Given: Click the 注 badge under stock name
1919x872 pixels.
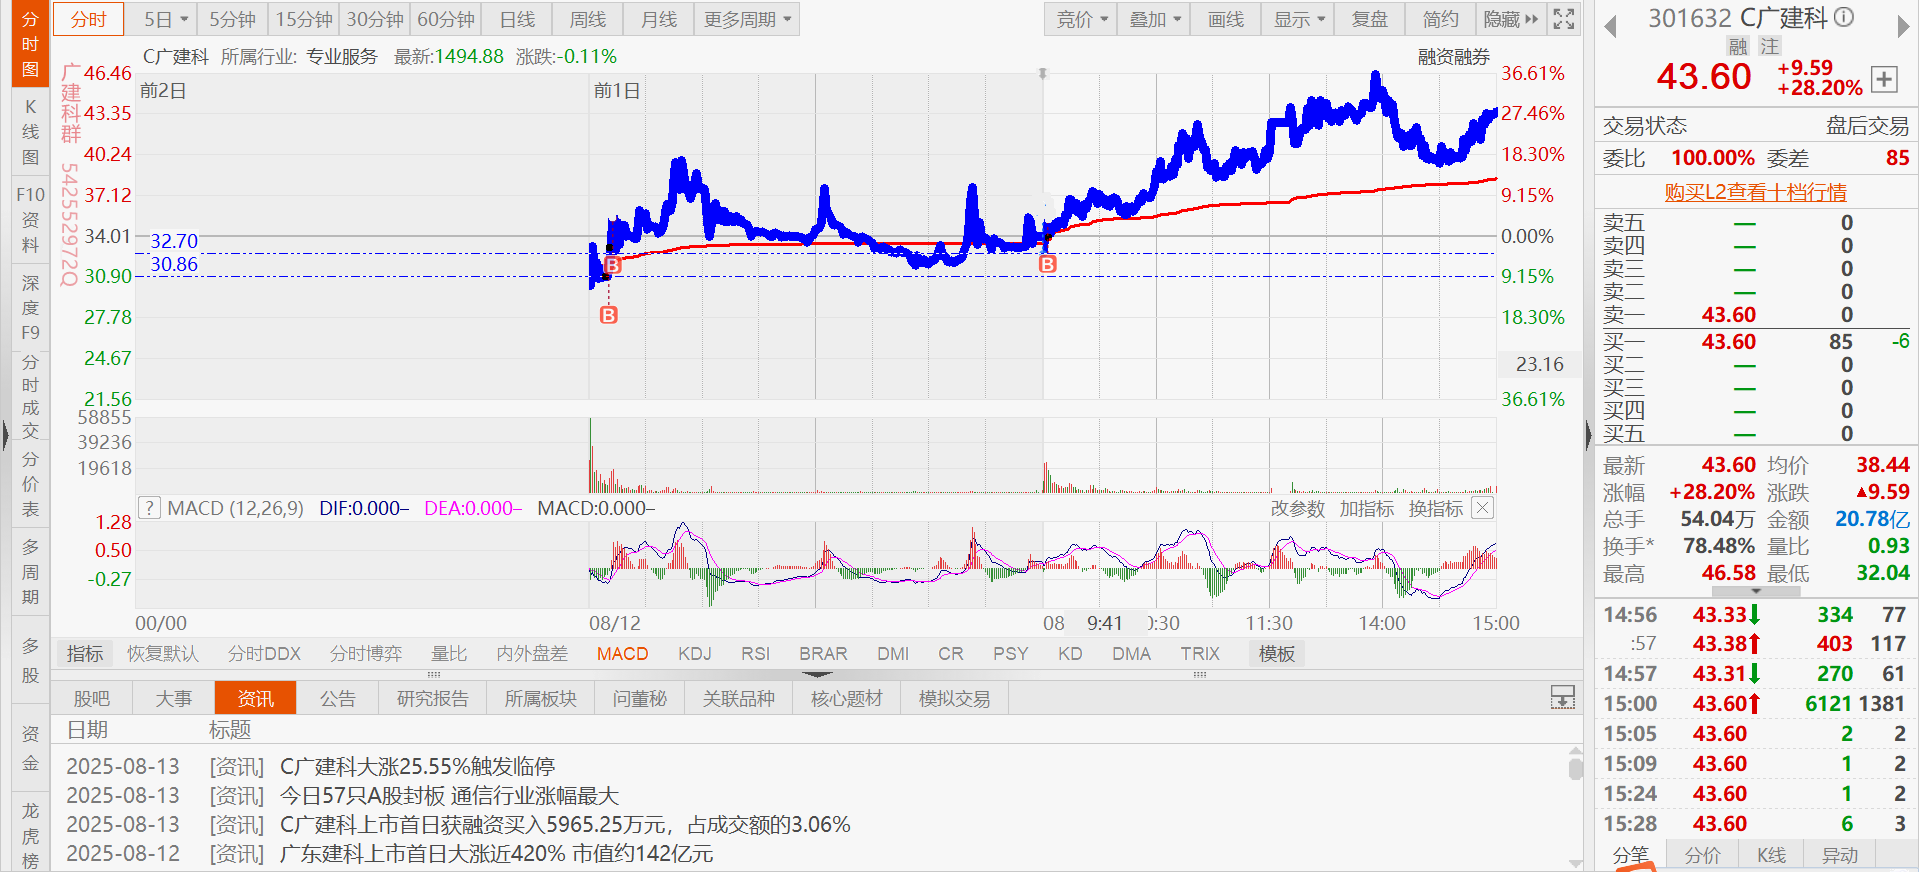Looking at the screenshot, I should click(x=1770, y=46).
